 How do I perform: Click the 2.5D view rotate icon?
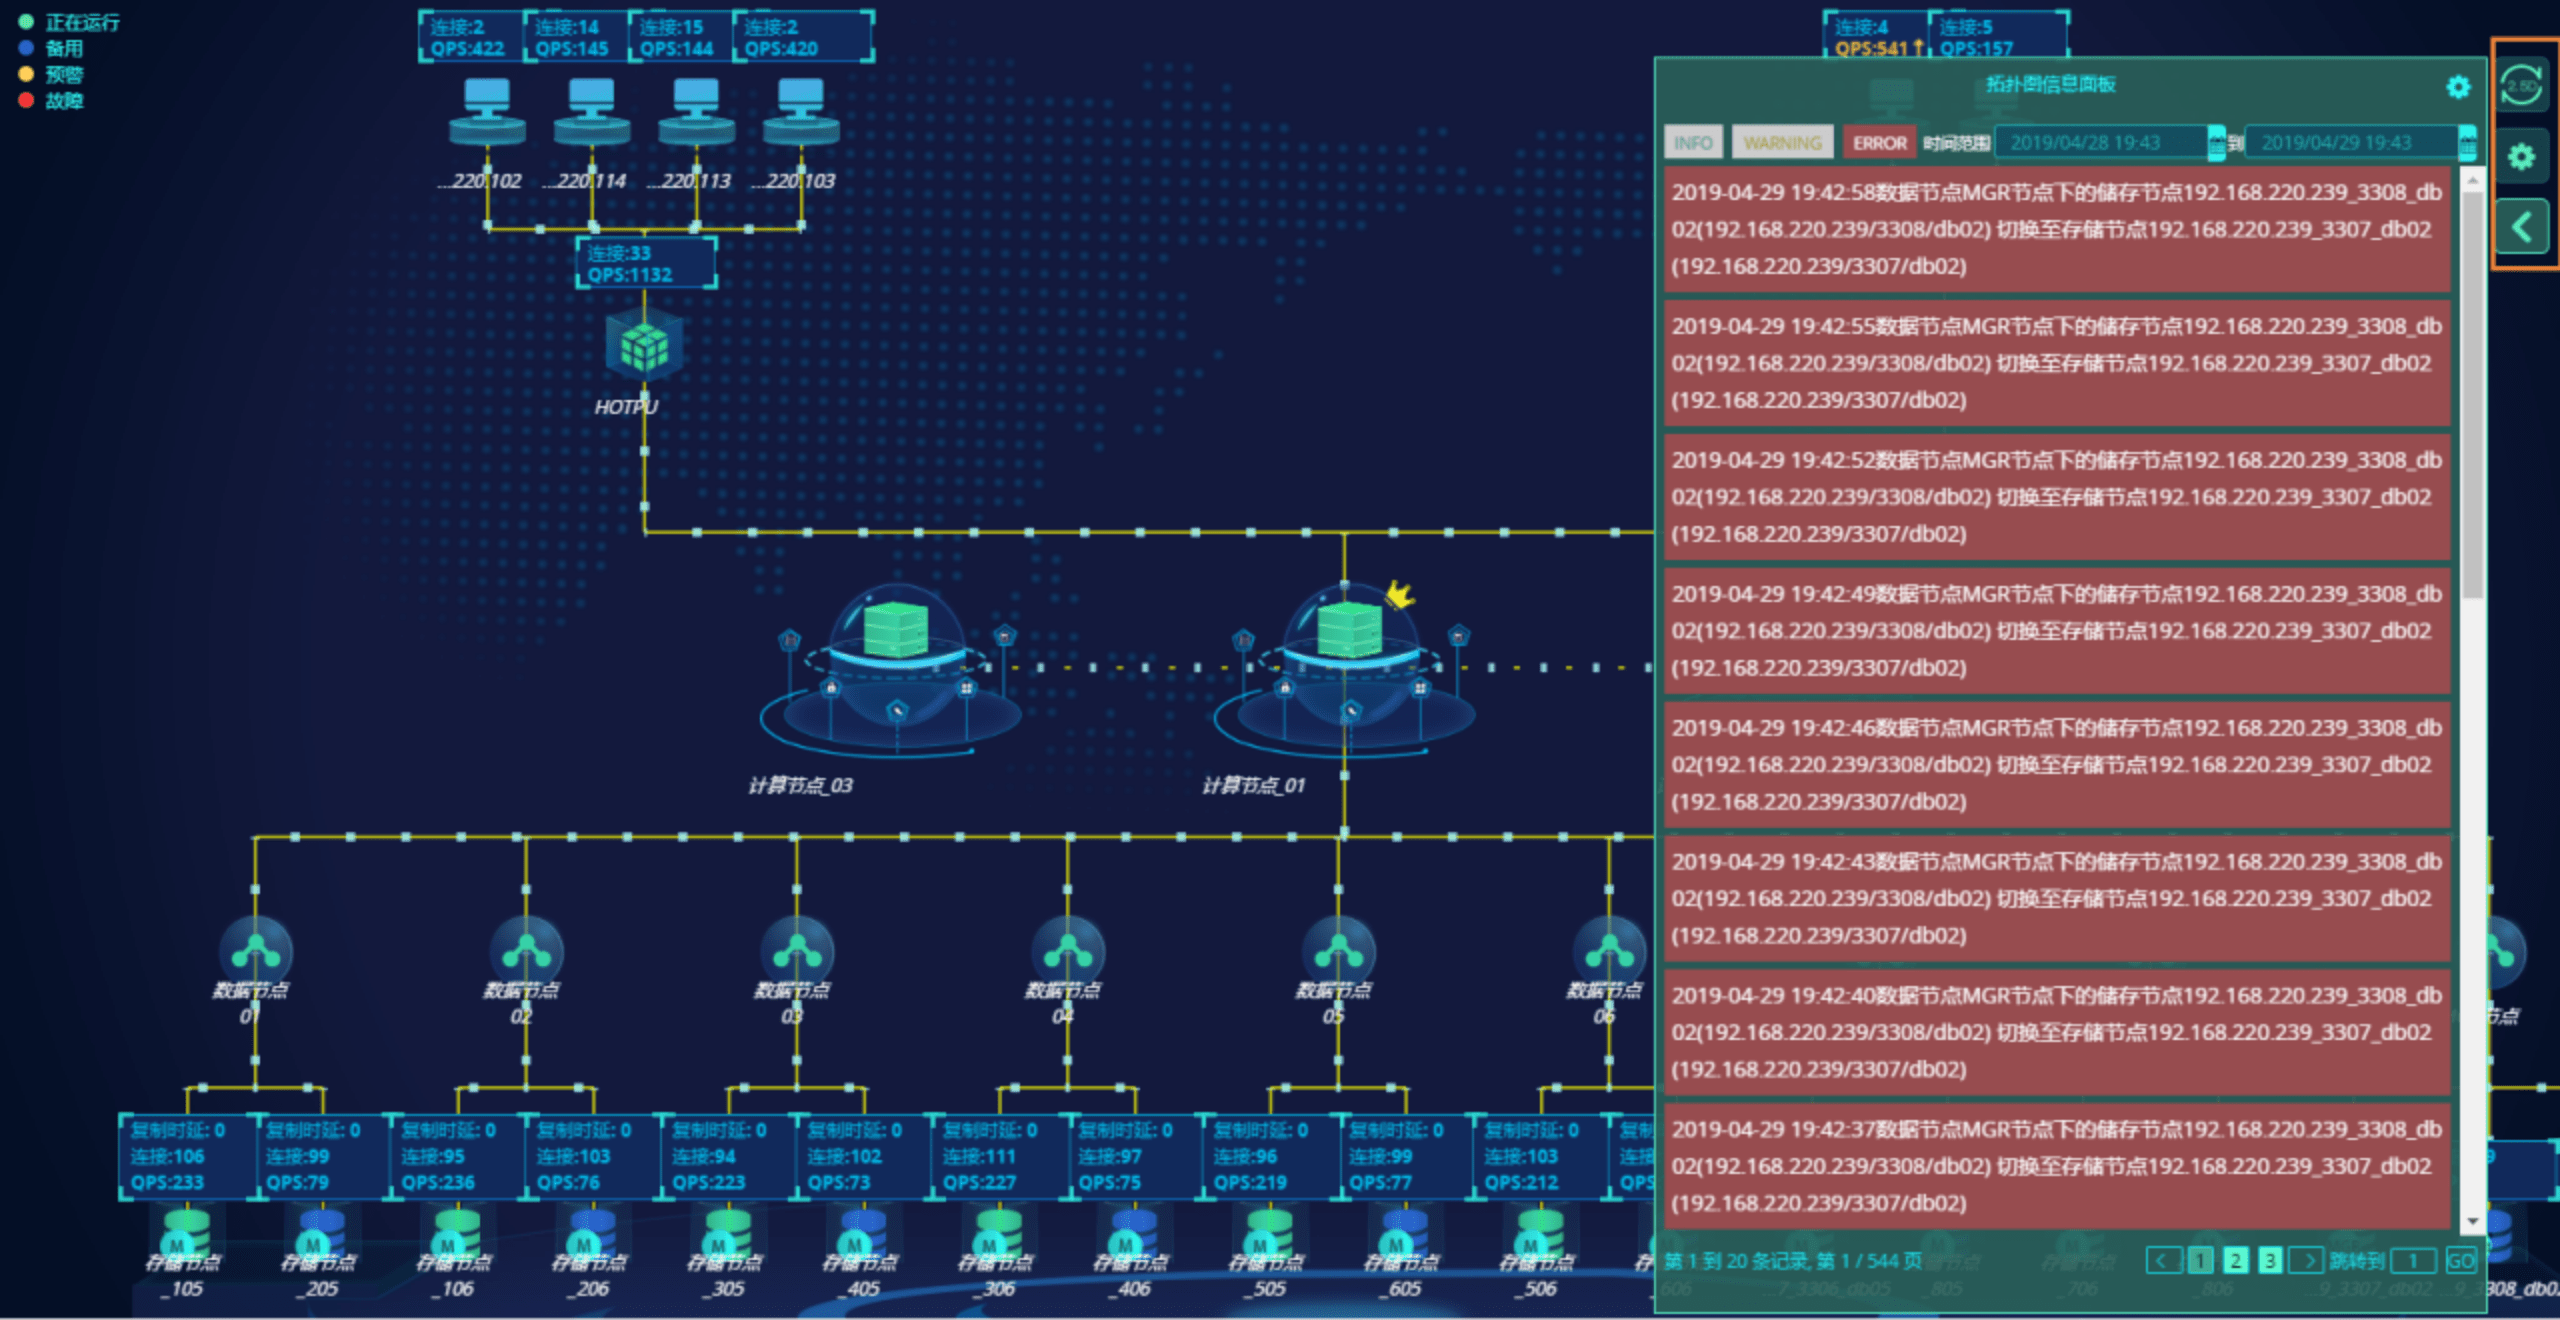point(2521,86)
